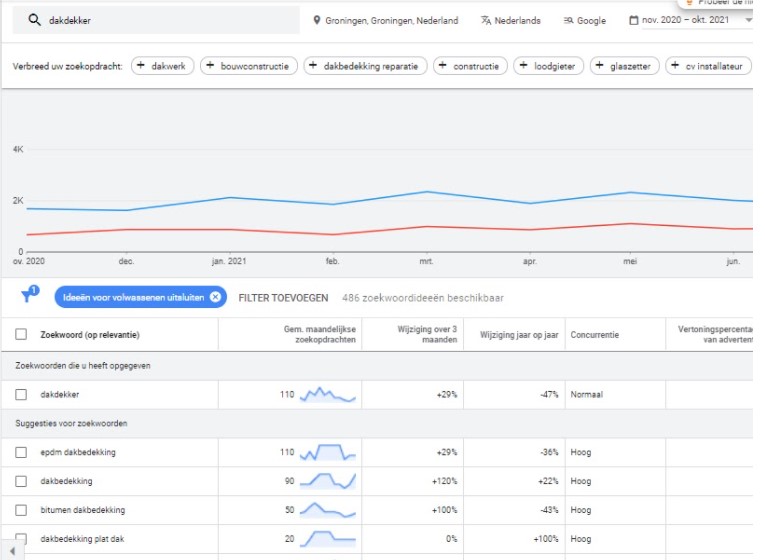Open the filter funnel icon
The width and height of the screenshot is (765, 560).
click(28, 295)
